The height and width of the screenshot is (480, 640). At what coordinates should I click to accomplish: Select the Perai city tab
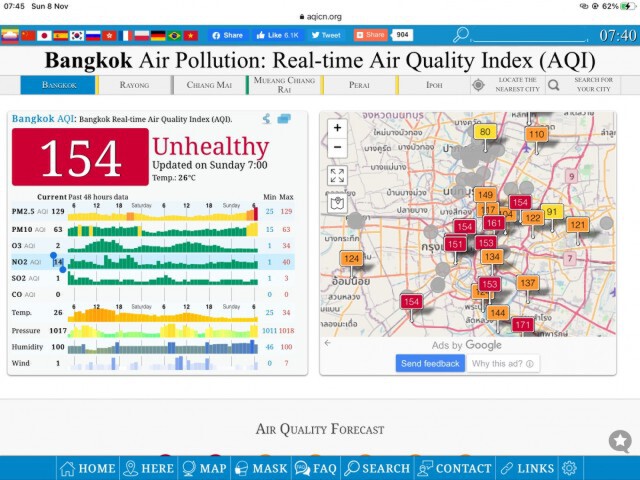click(359, 85)
